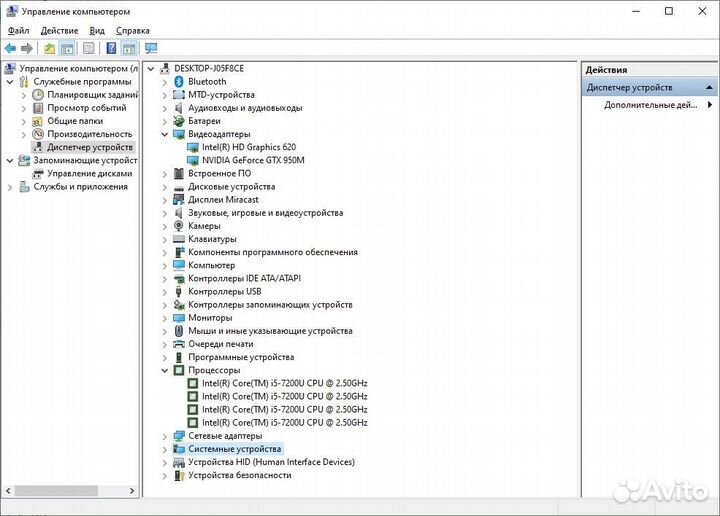Click the Help question mark toolbar icon
Viewport: 720px width, 516px height.
111,48
